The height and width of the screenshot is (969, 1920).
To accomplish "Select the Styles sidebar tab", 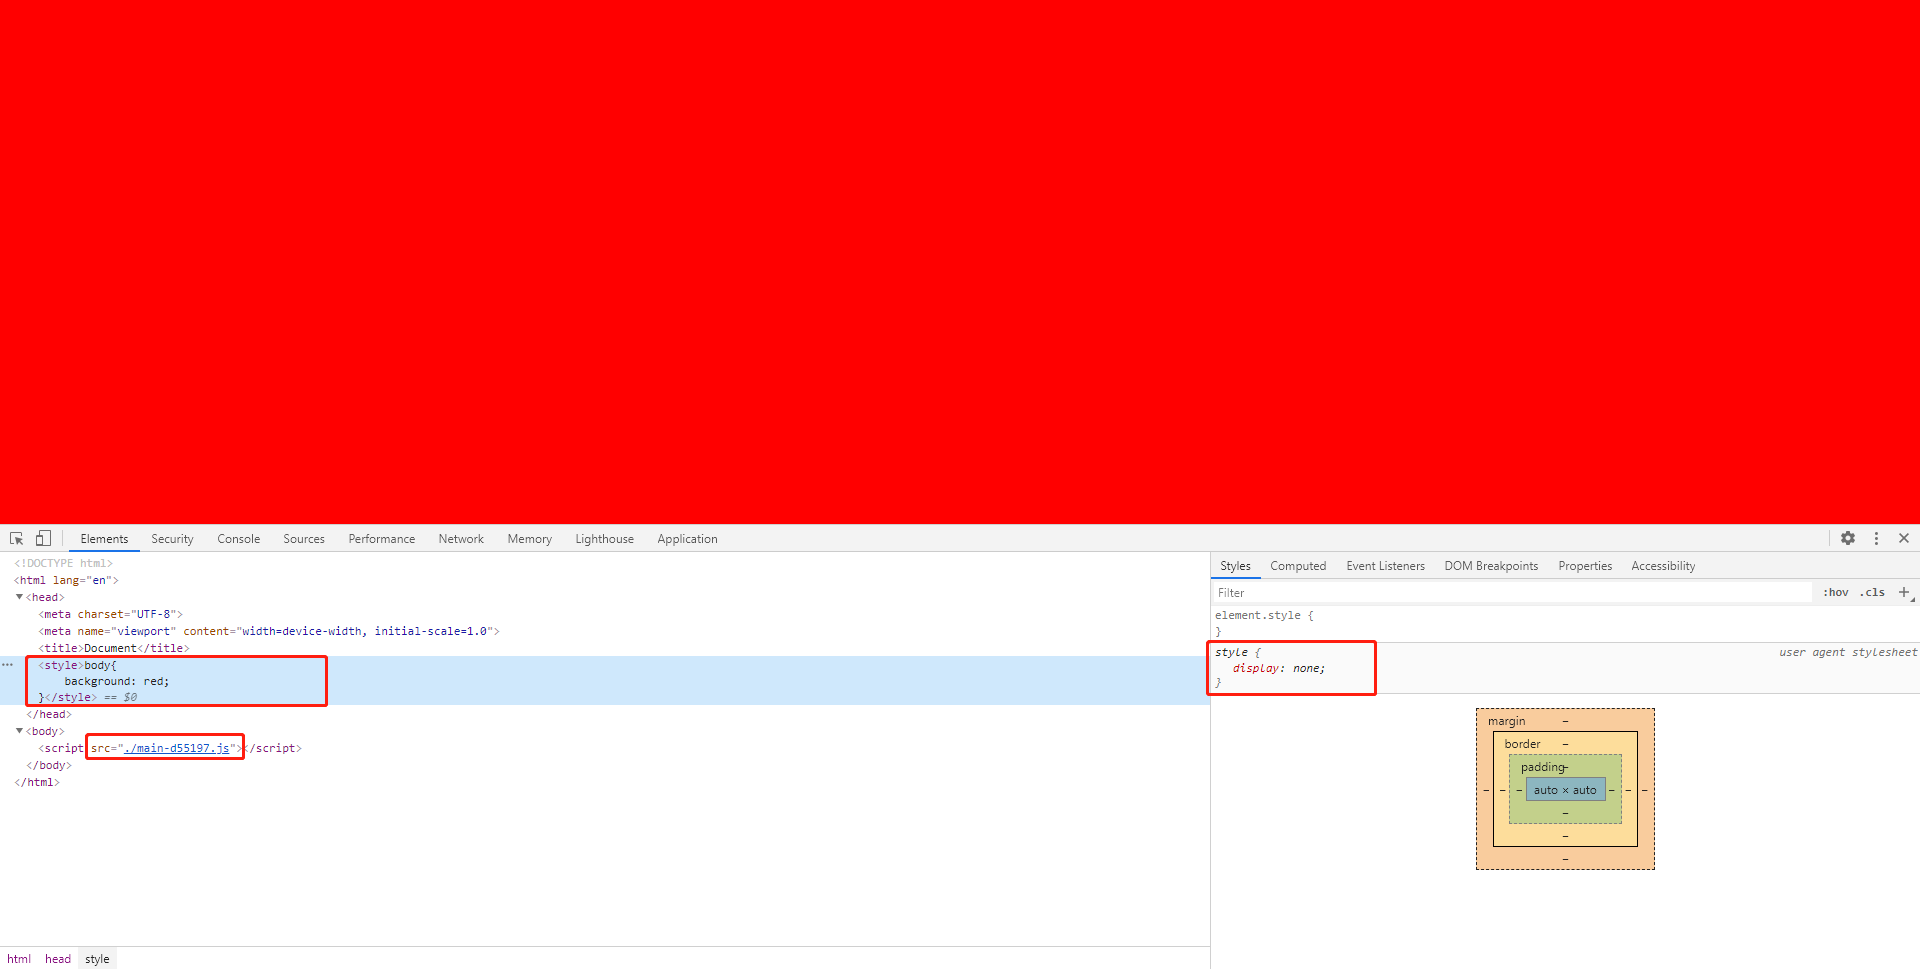I will point(1235,566).
